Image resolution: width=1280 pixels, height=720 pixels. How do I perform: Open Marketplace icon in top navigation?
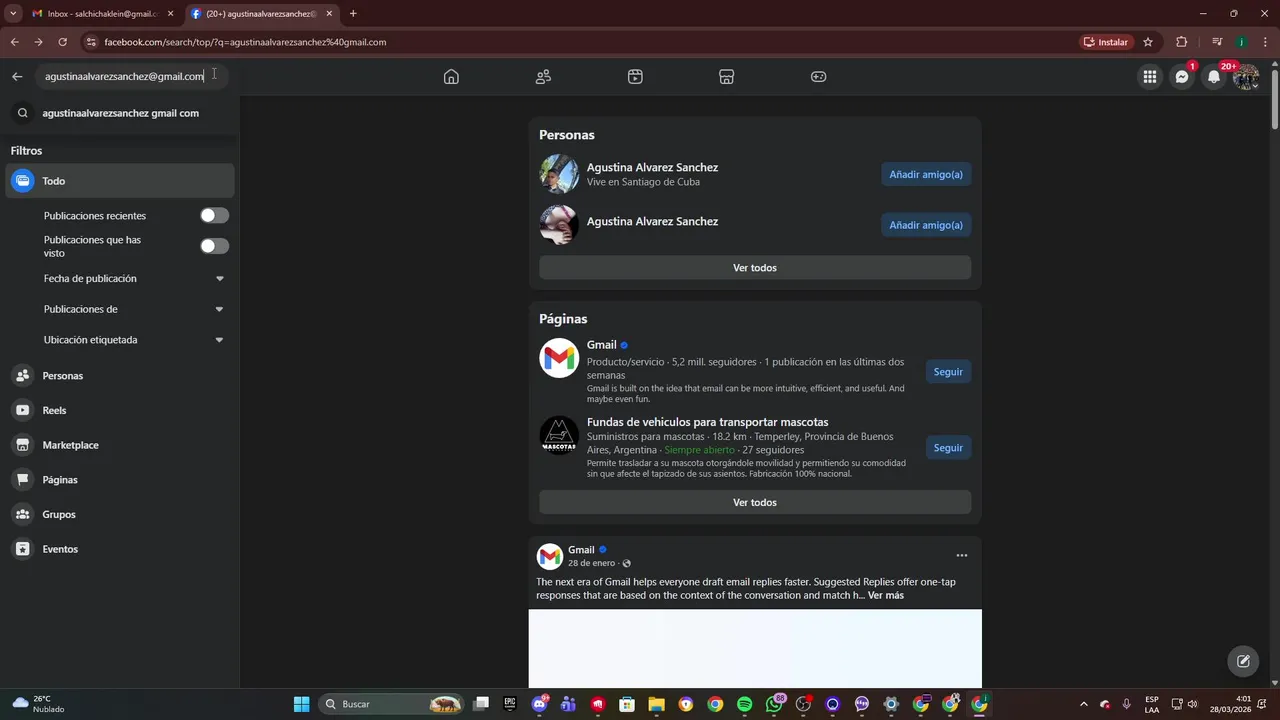[727, 77]
